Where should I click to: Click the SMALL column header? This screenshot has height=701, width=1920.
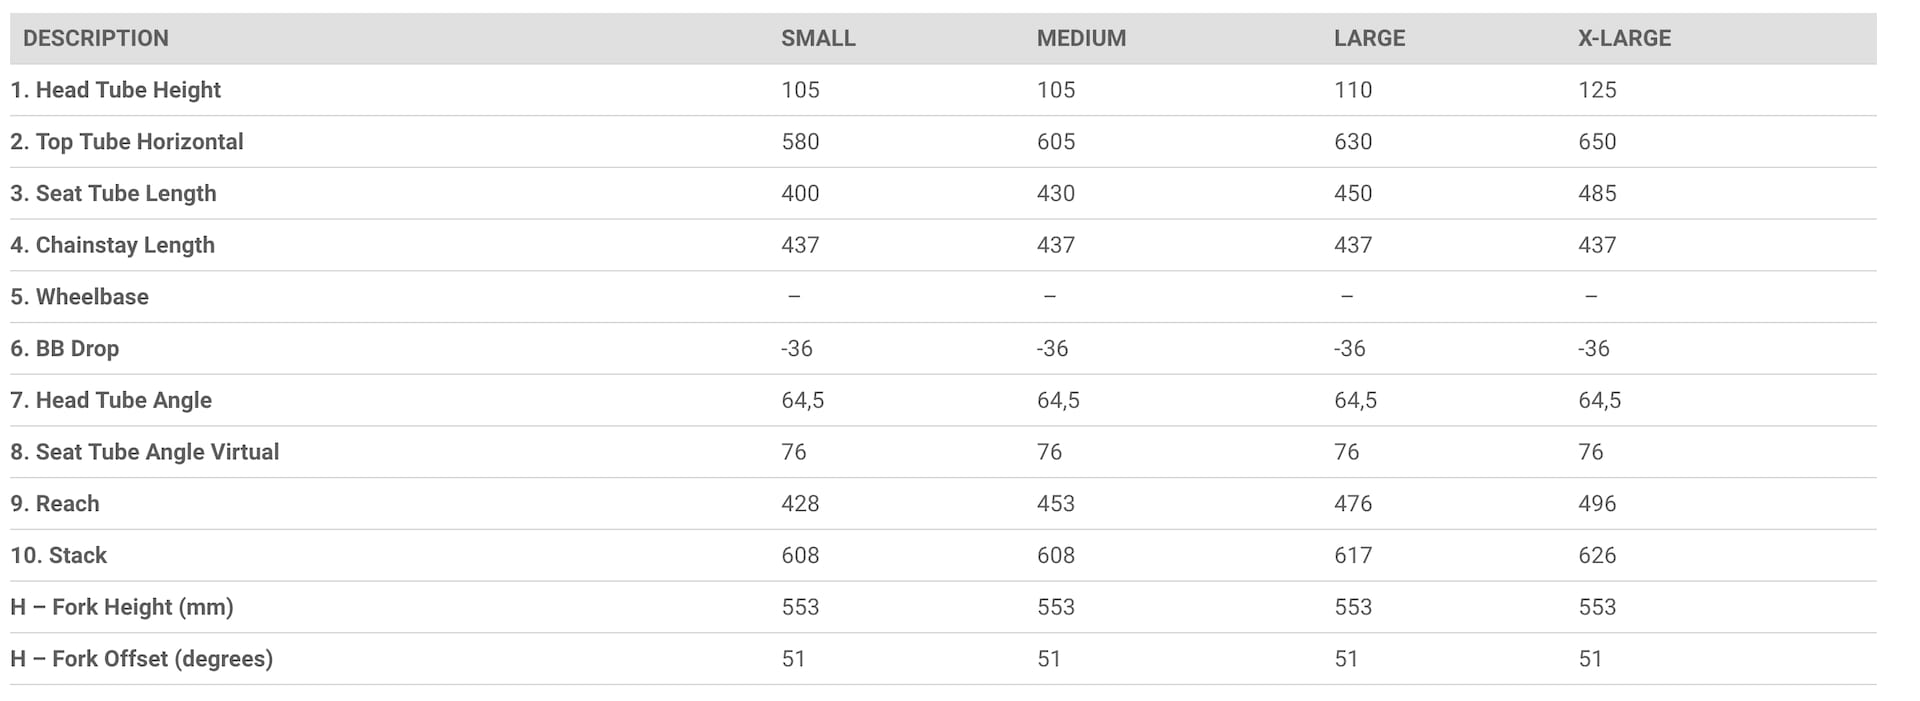818,38
